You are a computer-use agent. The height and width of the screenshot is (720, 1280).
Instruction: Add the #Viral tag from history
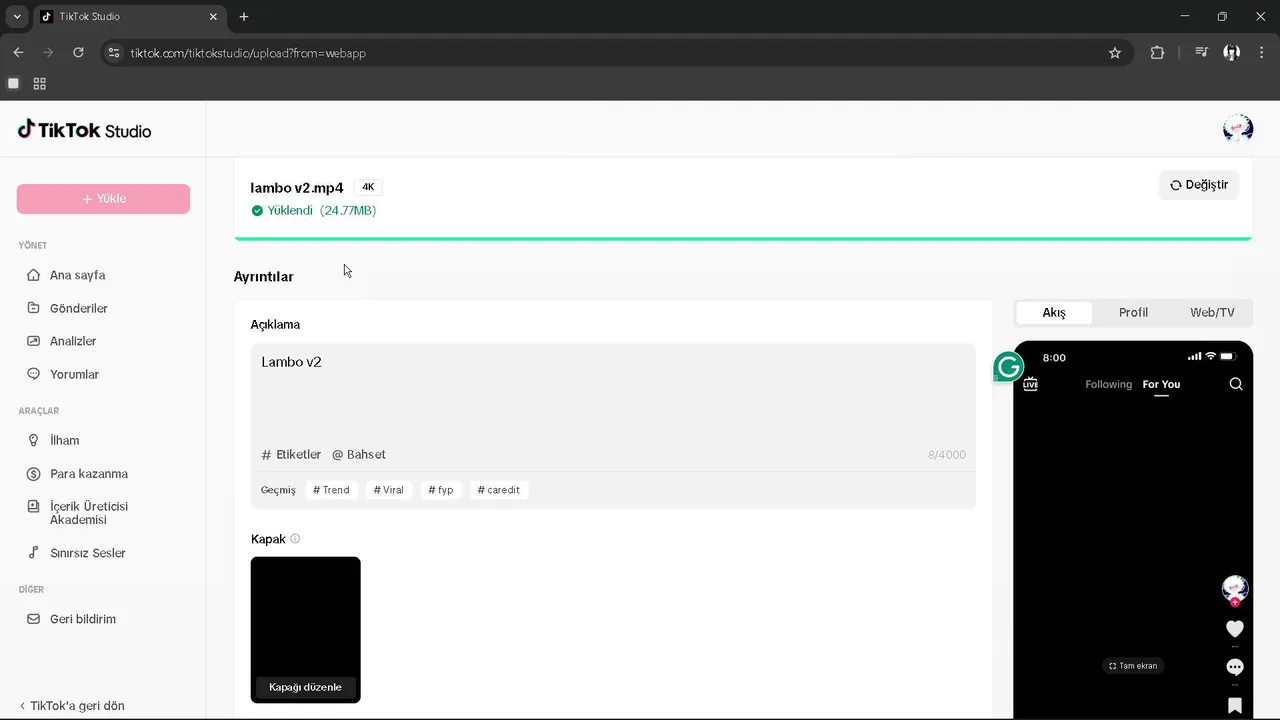coord(389,490)
